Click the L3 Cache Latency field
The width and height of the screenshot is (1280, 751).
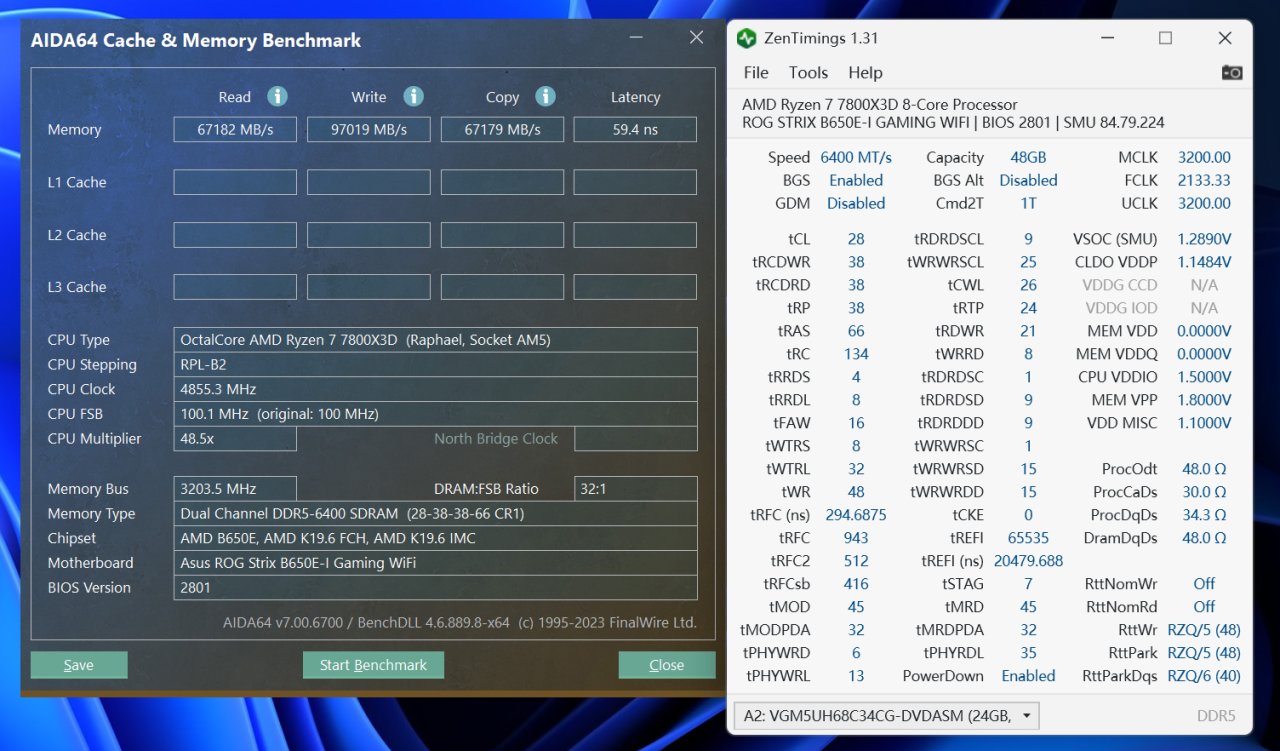(635, 287)
